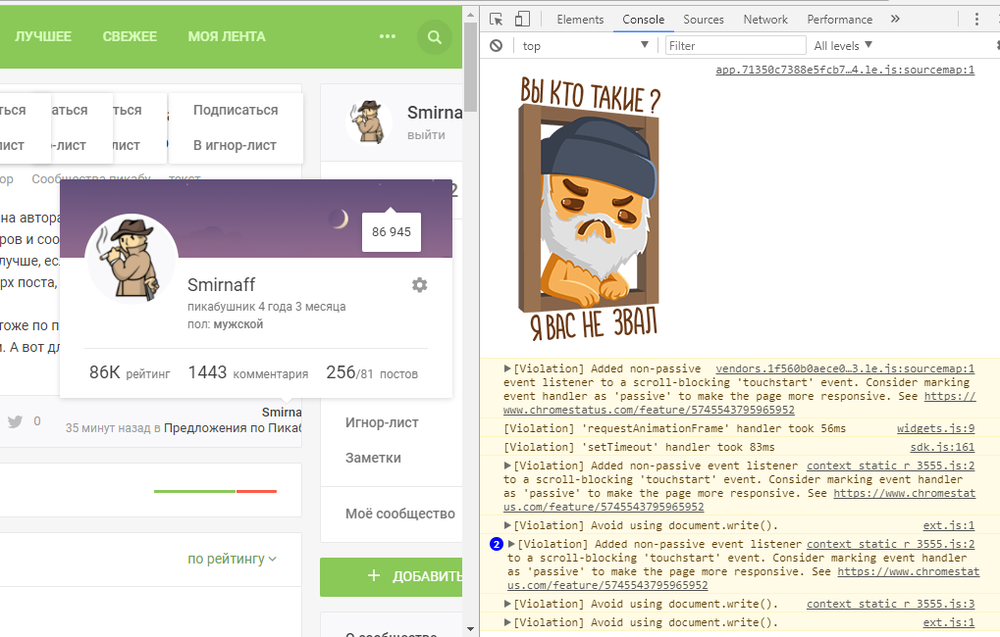Viewport: 1000px width, 637px height.
Task: Activate the DevTools inspect element picker
Action: tap(496, 19)
